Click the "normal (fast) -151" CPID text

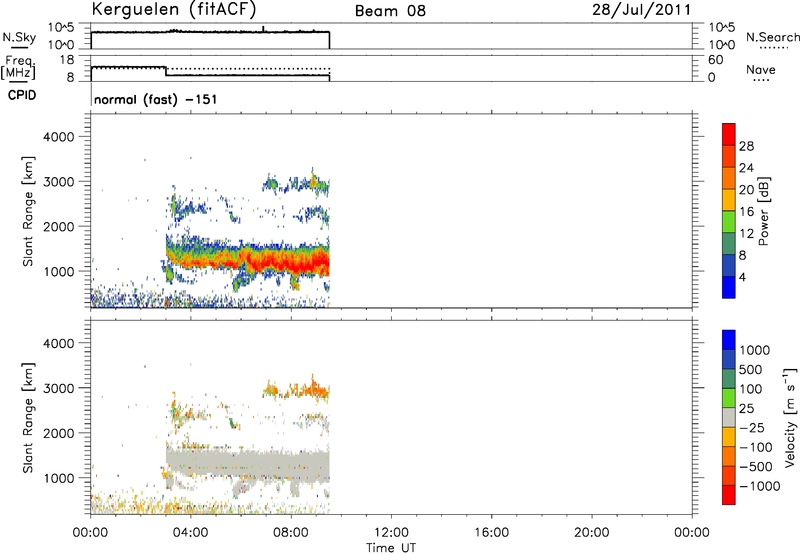pos(156,99)
